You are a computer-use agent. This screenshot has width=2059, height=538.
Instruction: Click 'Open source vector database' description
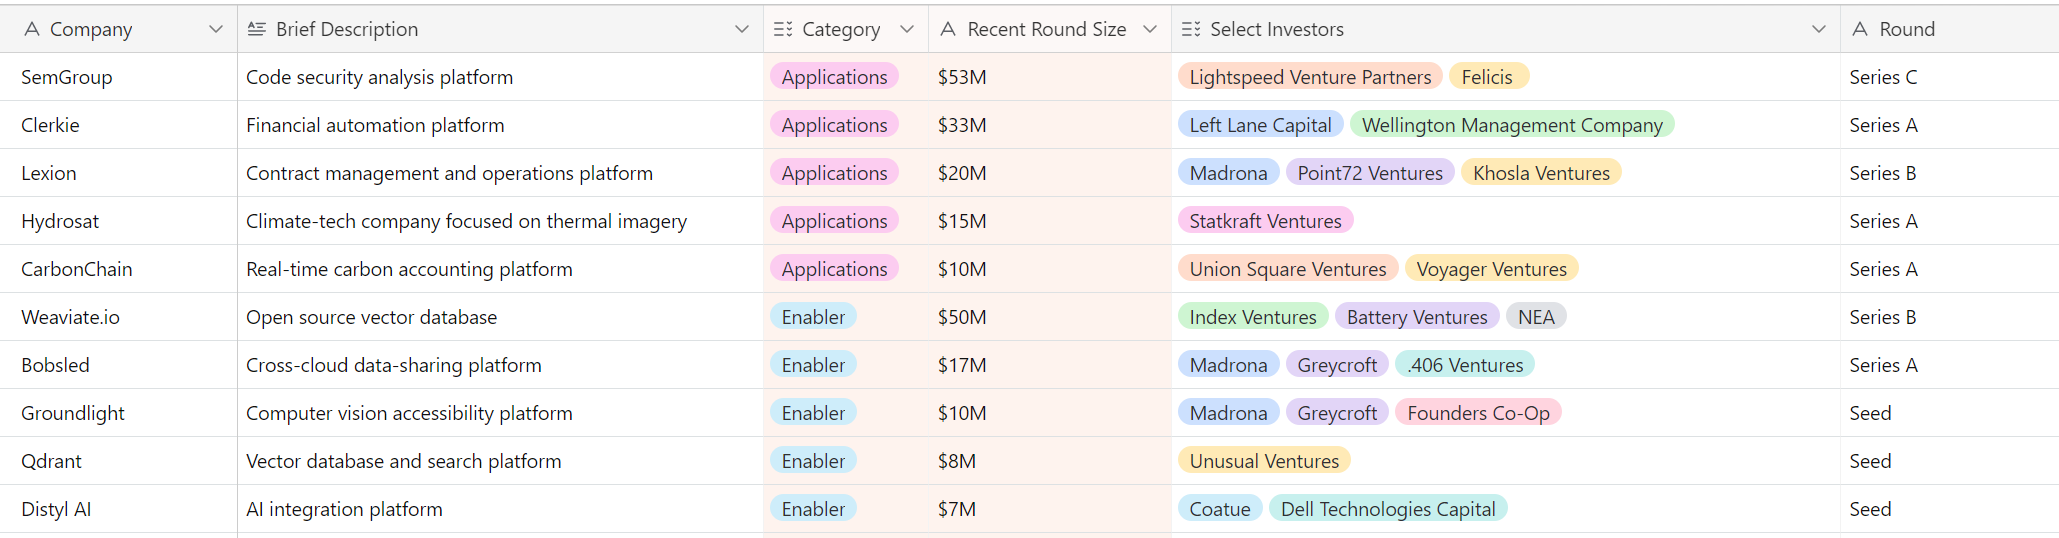[x=371, y=317]
